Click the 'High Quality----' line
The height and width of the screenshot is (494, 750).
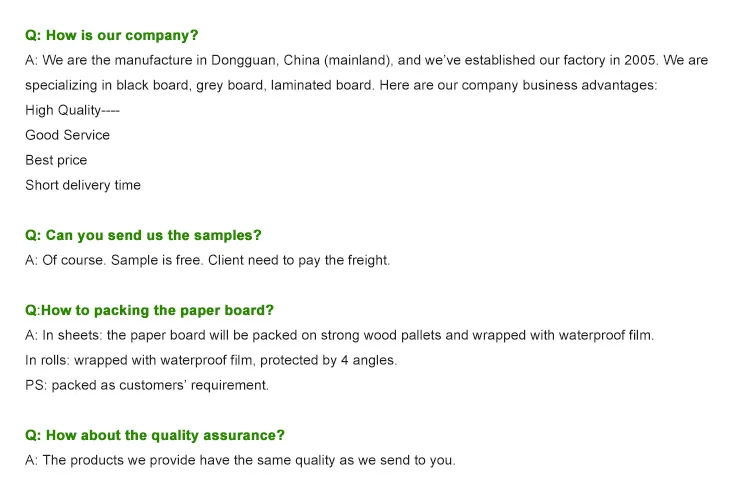[x=72, y=110]
